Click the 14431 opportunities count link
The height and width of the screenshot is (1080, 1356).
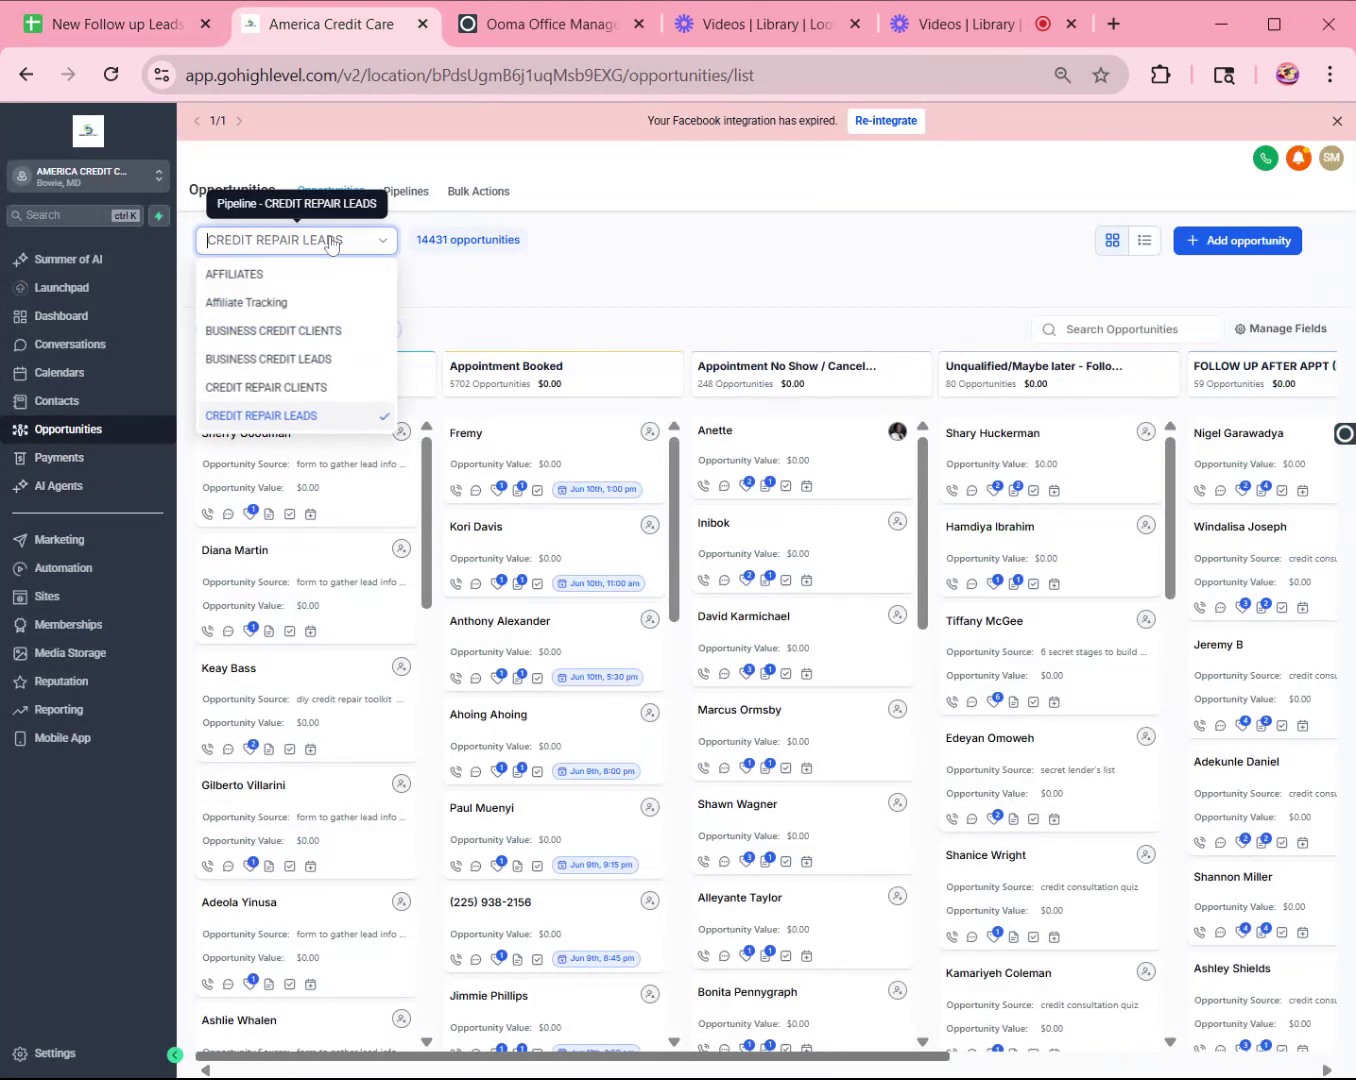coord(468,240)
